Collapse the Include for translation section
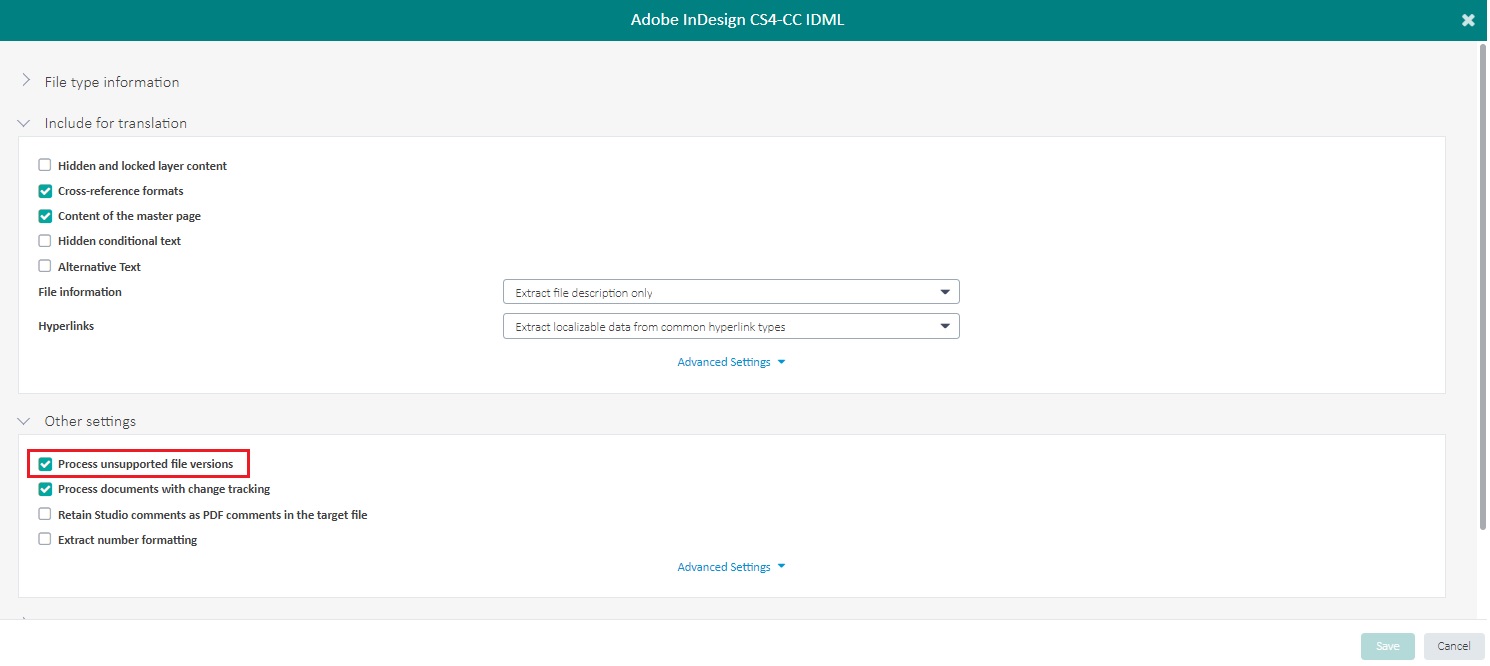 click(25, 123)
